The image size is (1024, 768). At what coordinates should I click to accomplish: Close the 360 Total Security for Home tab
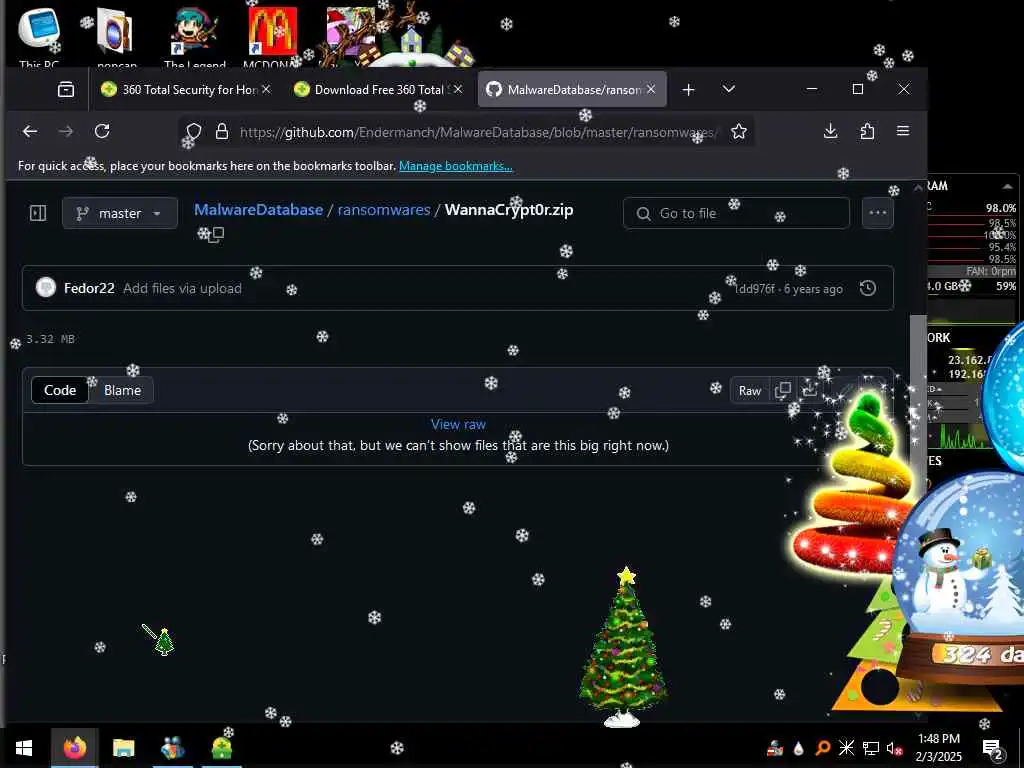266,89
